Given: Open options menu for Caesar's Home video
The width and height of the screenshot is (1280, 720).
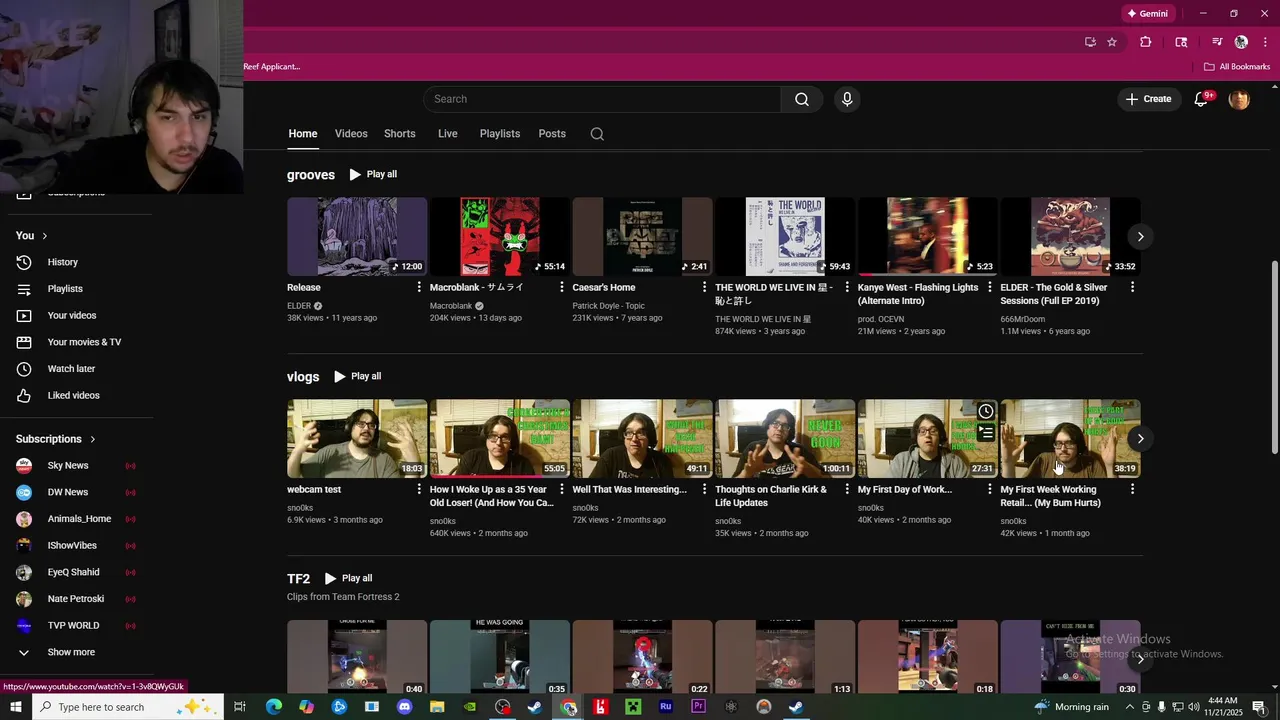Looking at the screenshot, I should (704, 287).
